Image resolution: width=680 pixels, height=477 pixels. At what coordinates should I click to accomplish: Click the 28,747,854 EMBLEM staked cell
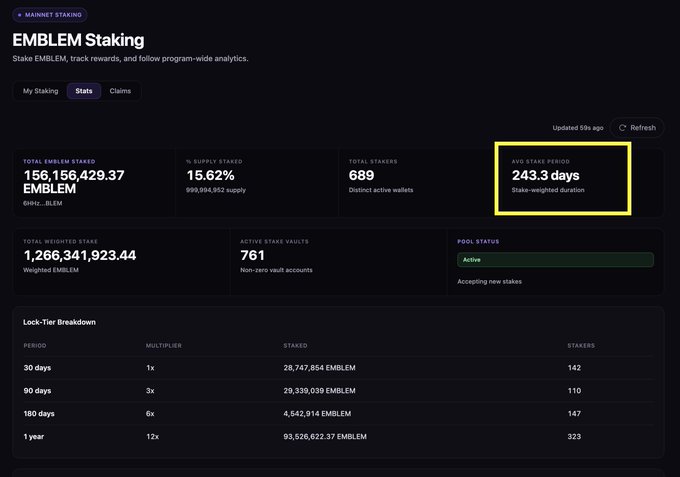pyautogui.click(x=319, y=368)
